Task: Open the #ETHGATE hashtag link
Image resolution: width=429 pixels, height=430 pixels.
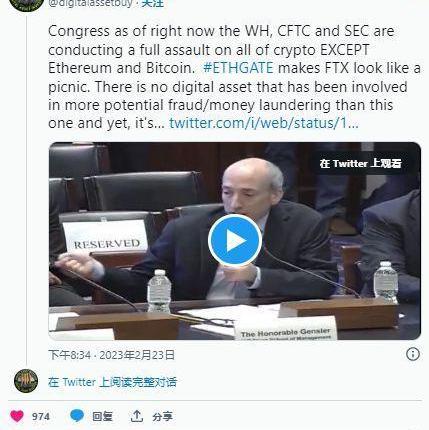Action: pyautogui.click(x=238, y=68)
